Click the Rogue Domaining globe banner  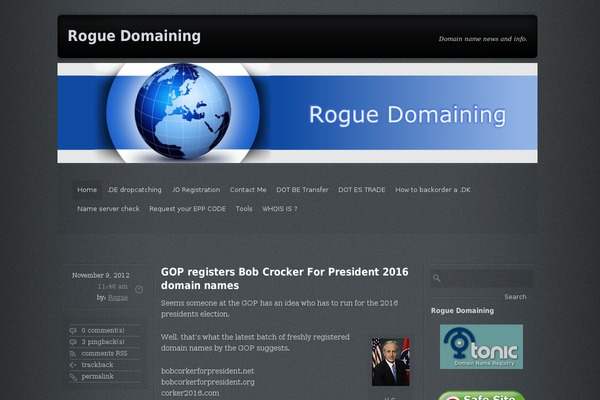point(297,113)
